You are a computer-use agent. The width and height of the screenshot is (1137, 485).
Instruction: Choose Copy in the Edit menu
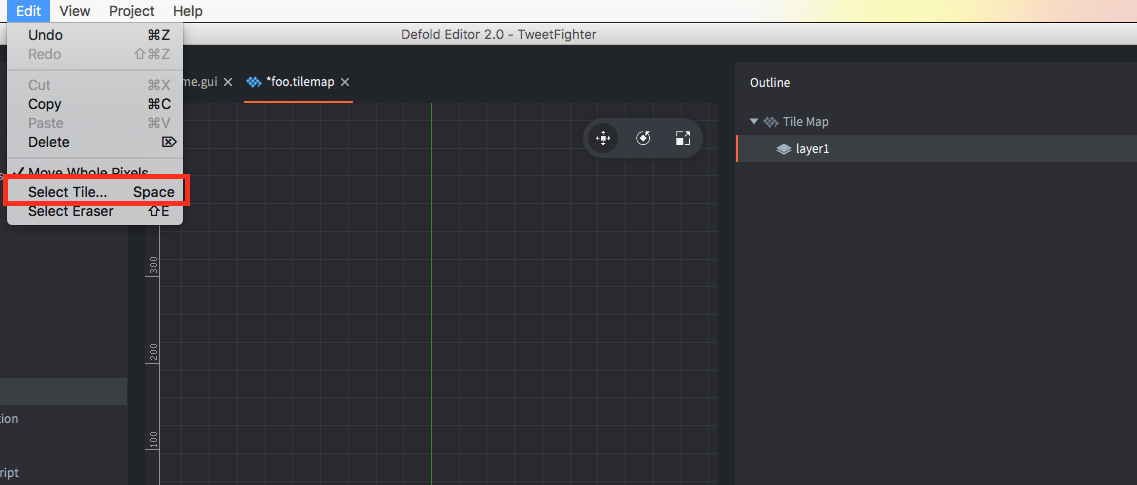[x=95, y=104]
